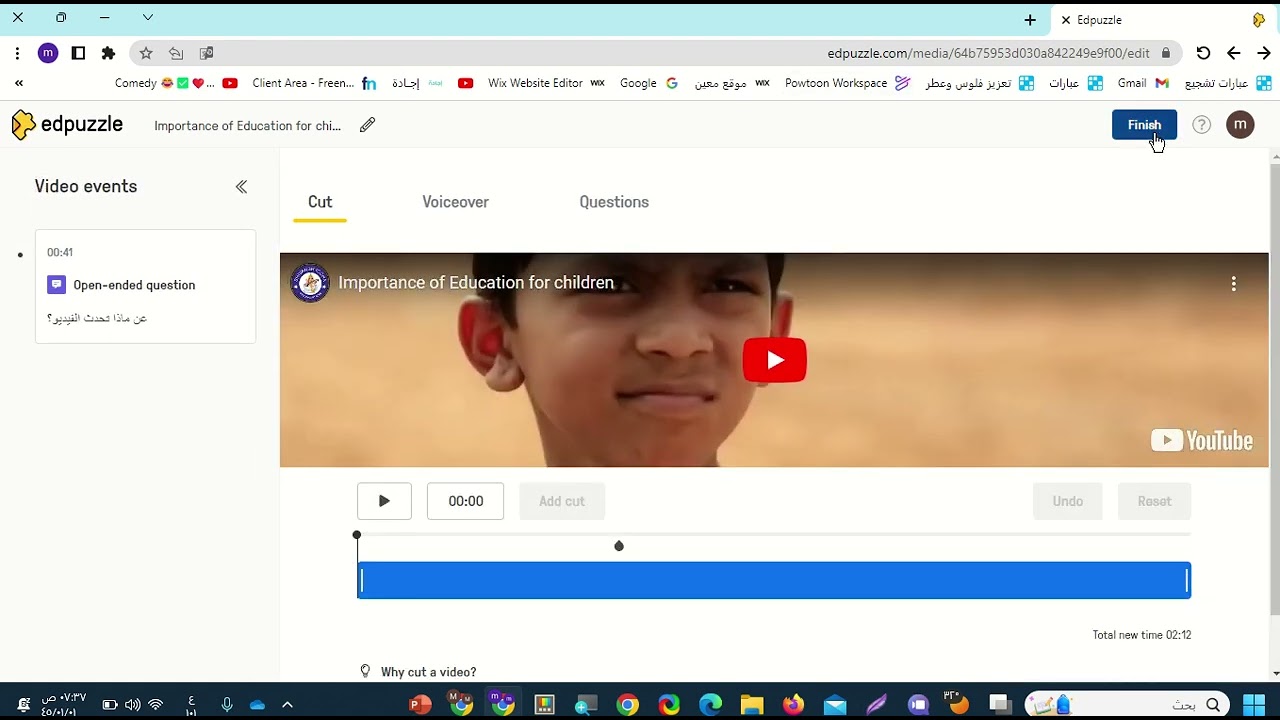The height and width of the screenshot is (720, 1280).
Task: Open Wix Website Editor bookmark
Action: [546, 83]
